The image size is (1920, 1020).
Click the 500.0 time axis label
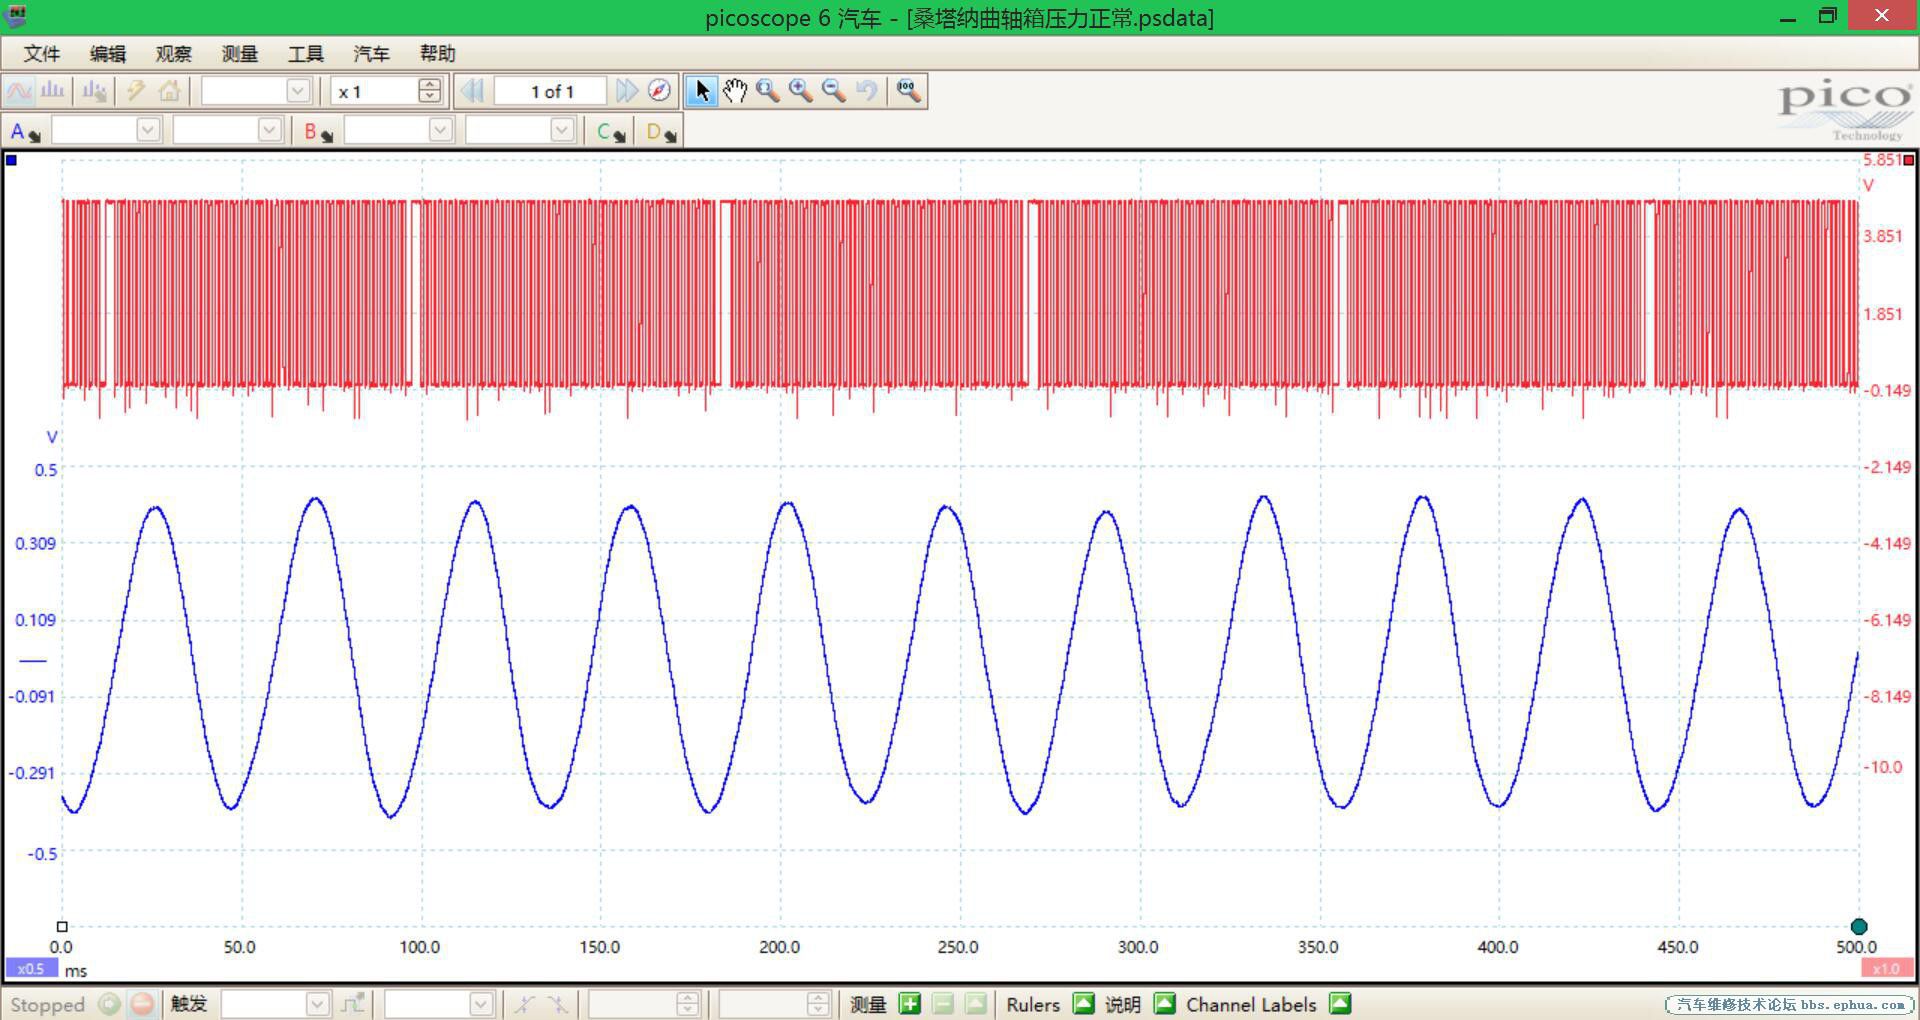1857,947
